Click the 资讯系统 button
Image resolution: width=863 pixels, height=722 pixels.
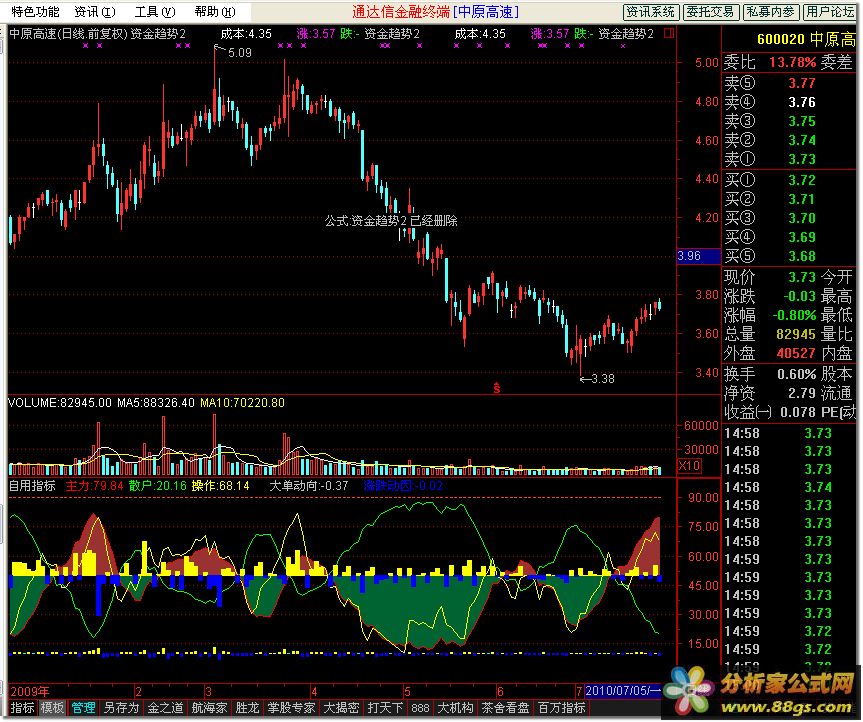click(x=651, y=12)
